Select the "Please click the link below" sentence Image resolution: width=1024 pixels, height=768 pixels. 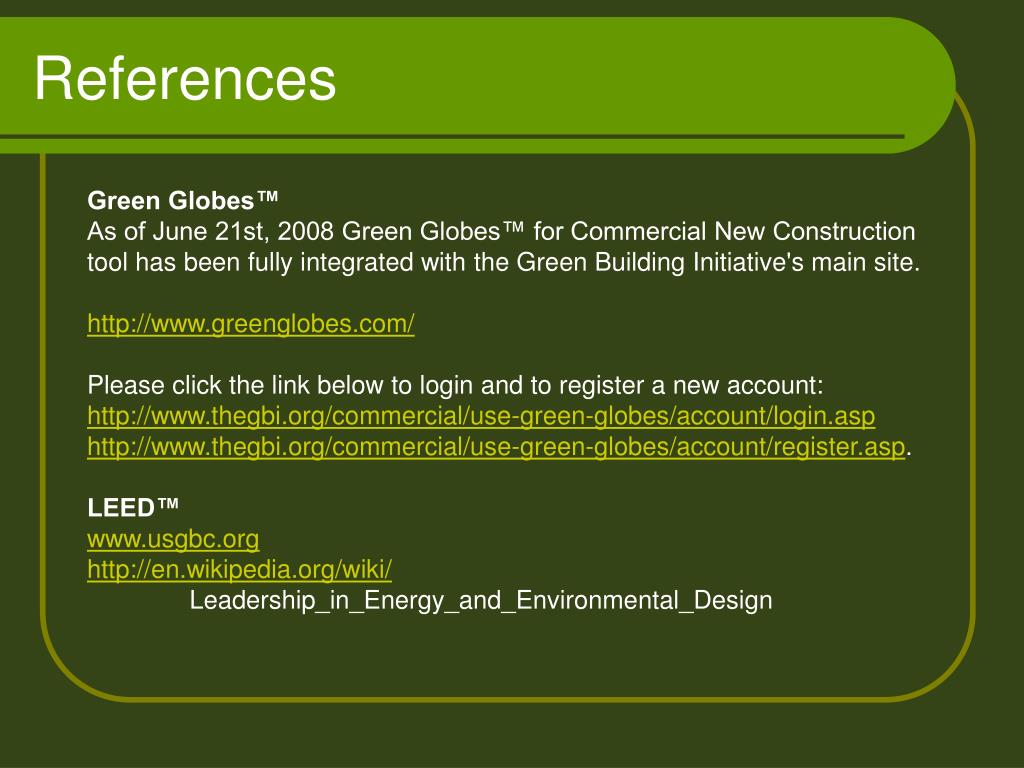455,385
